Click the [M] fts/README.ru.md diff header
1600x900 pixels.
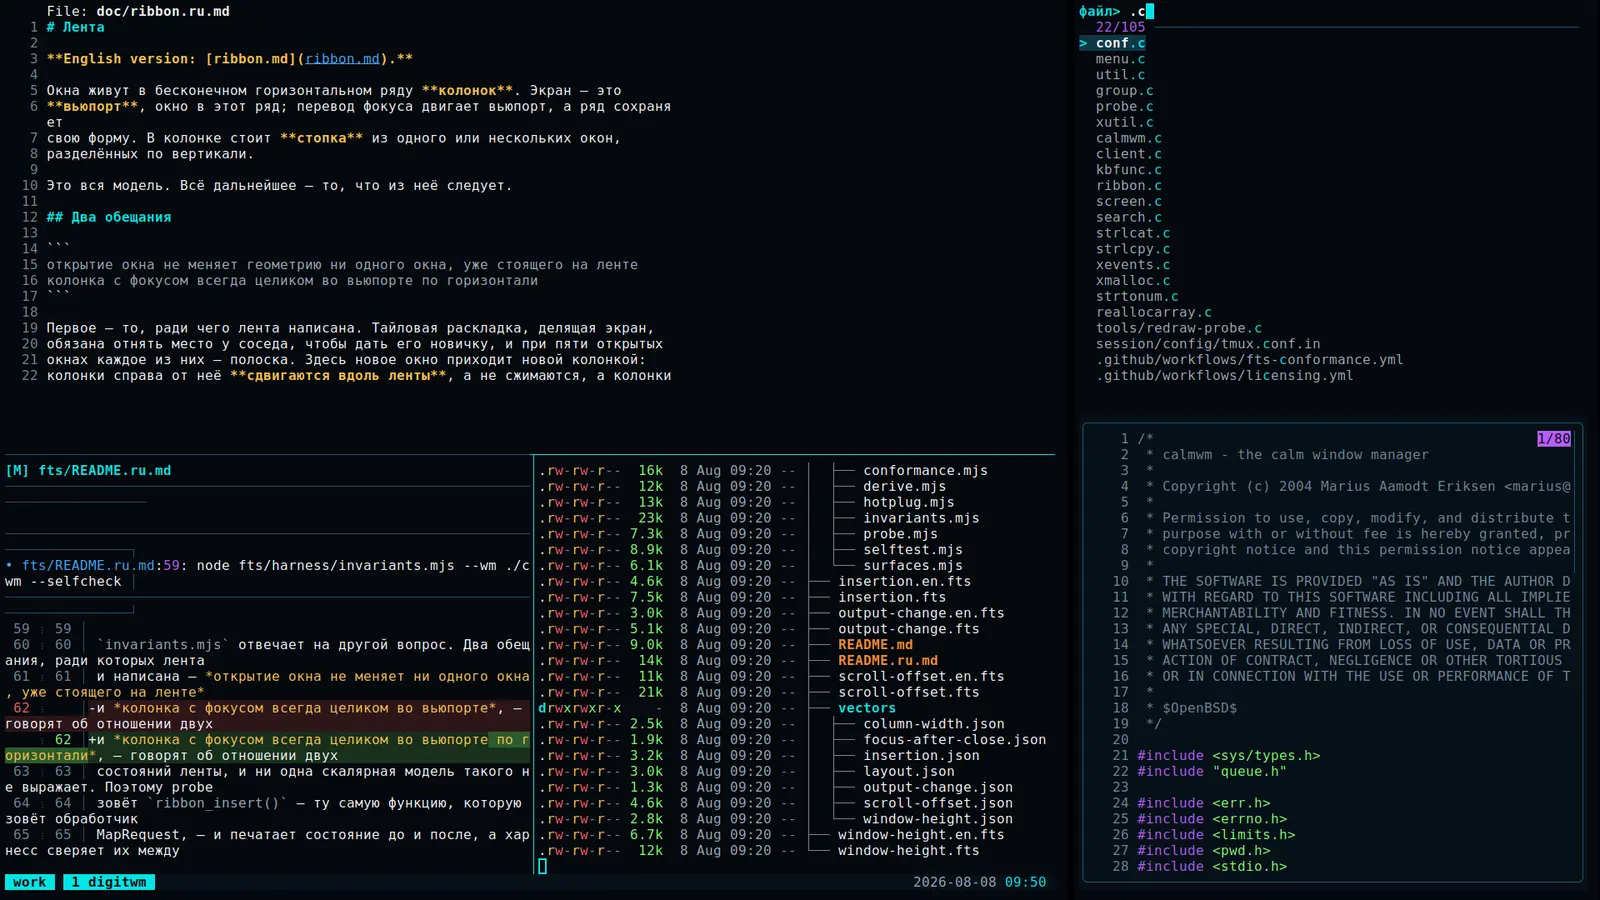pyautogui.click(x=88, y=471)
